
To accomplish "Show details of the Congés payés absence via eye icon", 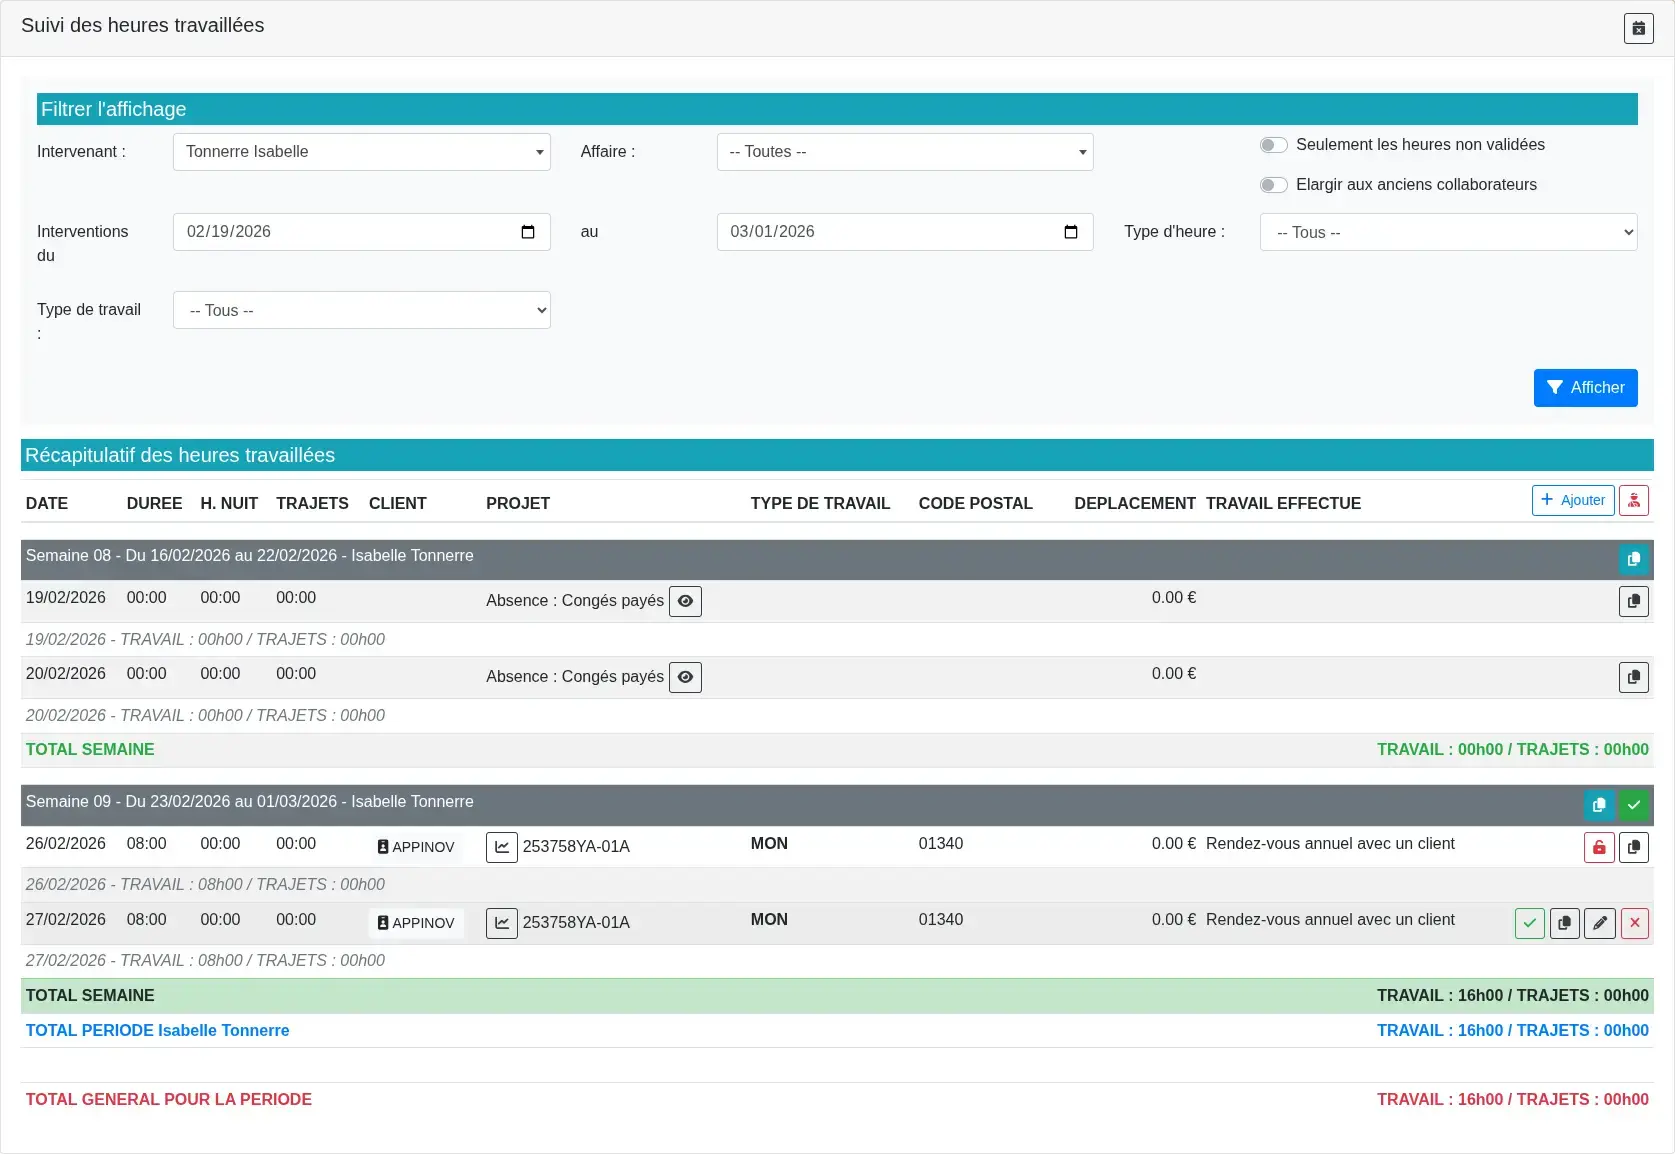I will [685, 601].
